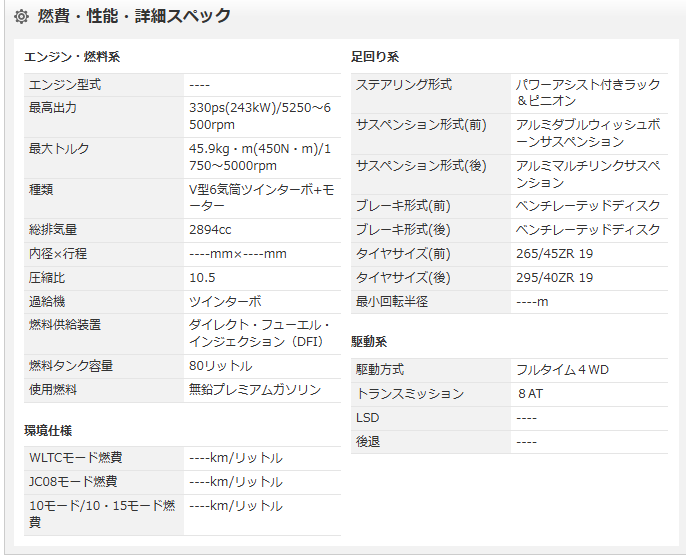Image resolution: width=686 pixels, height=556 pixels.
Task: Select the ダイレクト・フューエル・インジェクション value
Action: coord(259,333)
